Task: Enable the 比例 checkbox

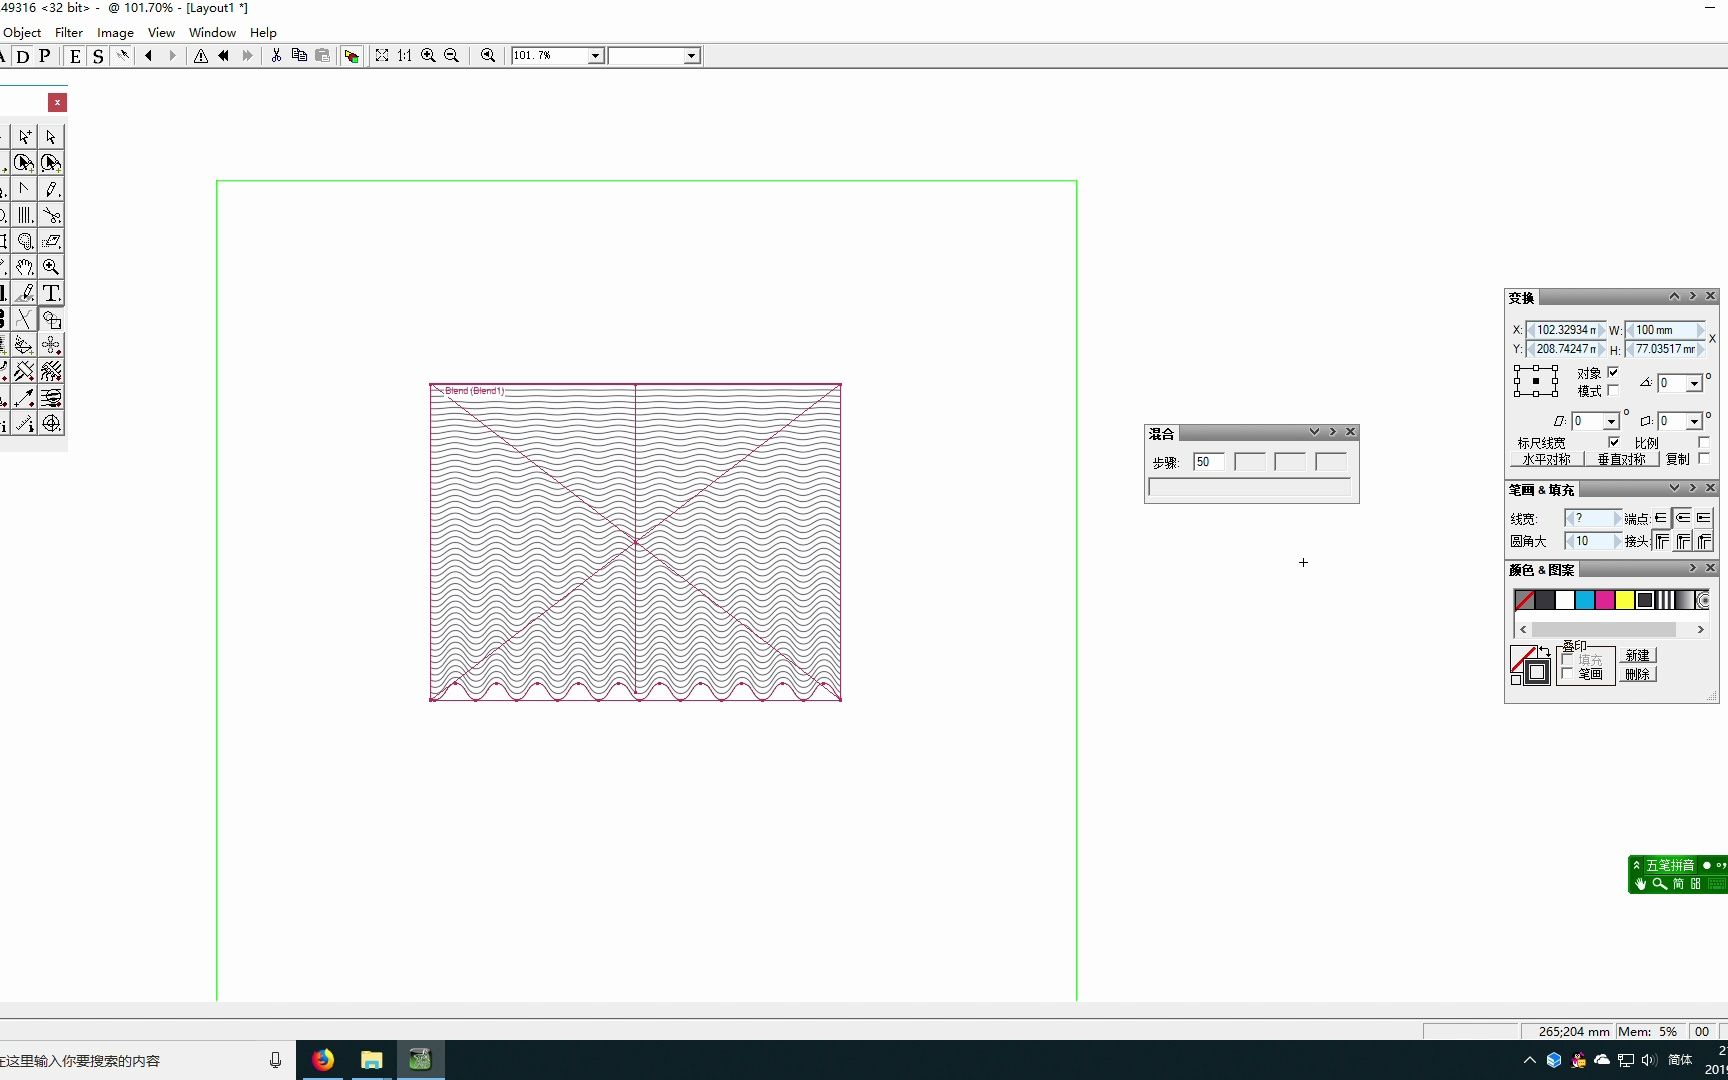Action: [x=1704, y=442]
